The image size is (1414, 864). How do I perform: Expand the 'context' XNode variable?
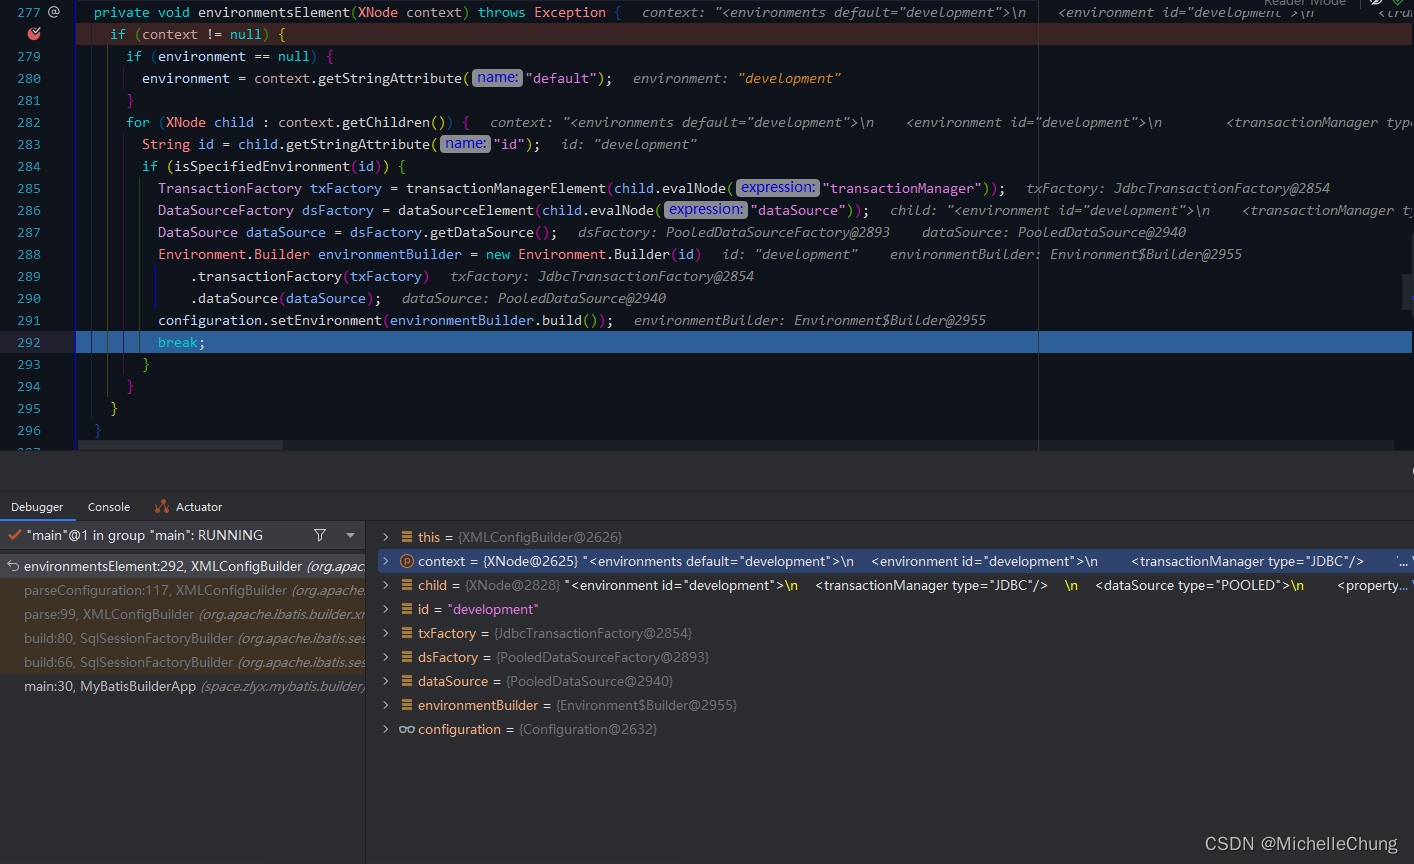click(386, 561)
